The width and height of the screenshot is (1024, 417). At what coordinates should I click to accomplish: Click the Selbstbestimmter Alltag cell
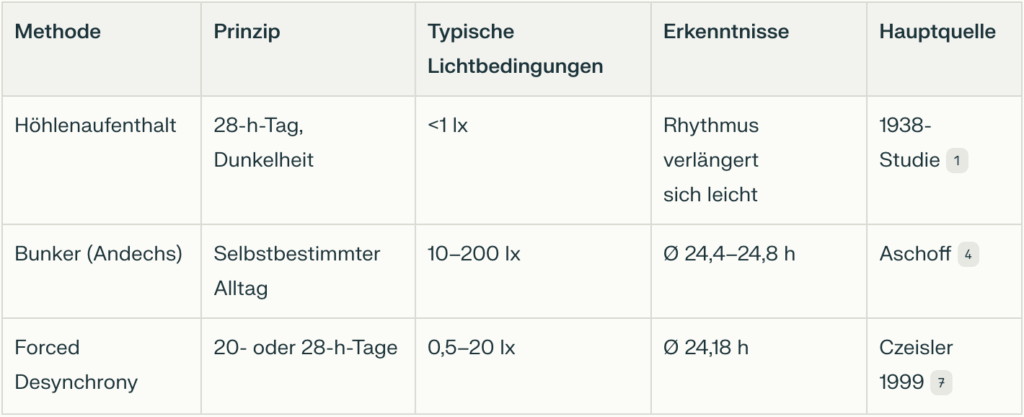(x=296, y=271)
